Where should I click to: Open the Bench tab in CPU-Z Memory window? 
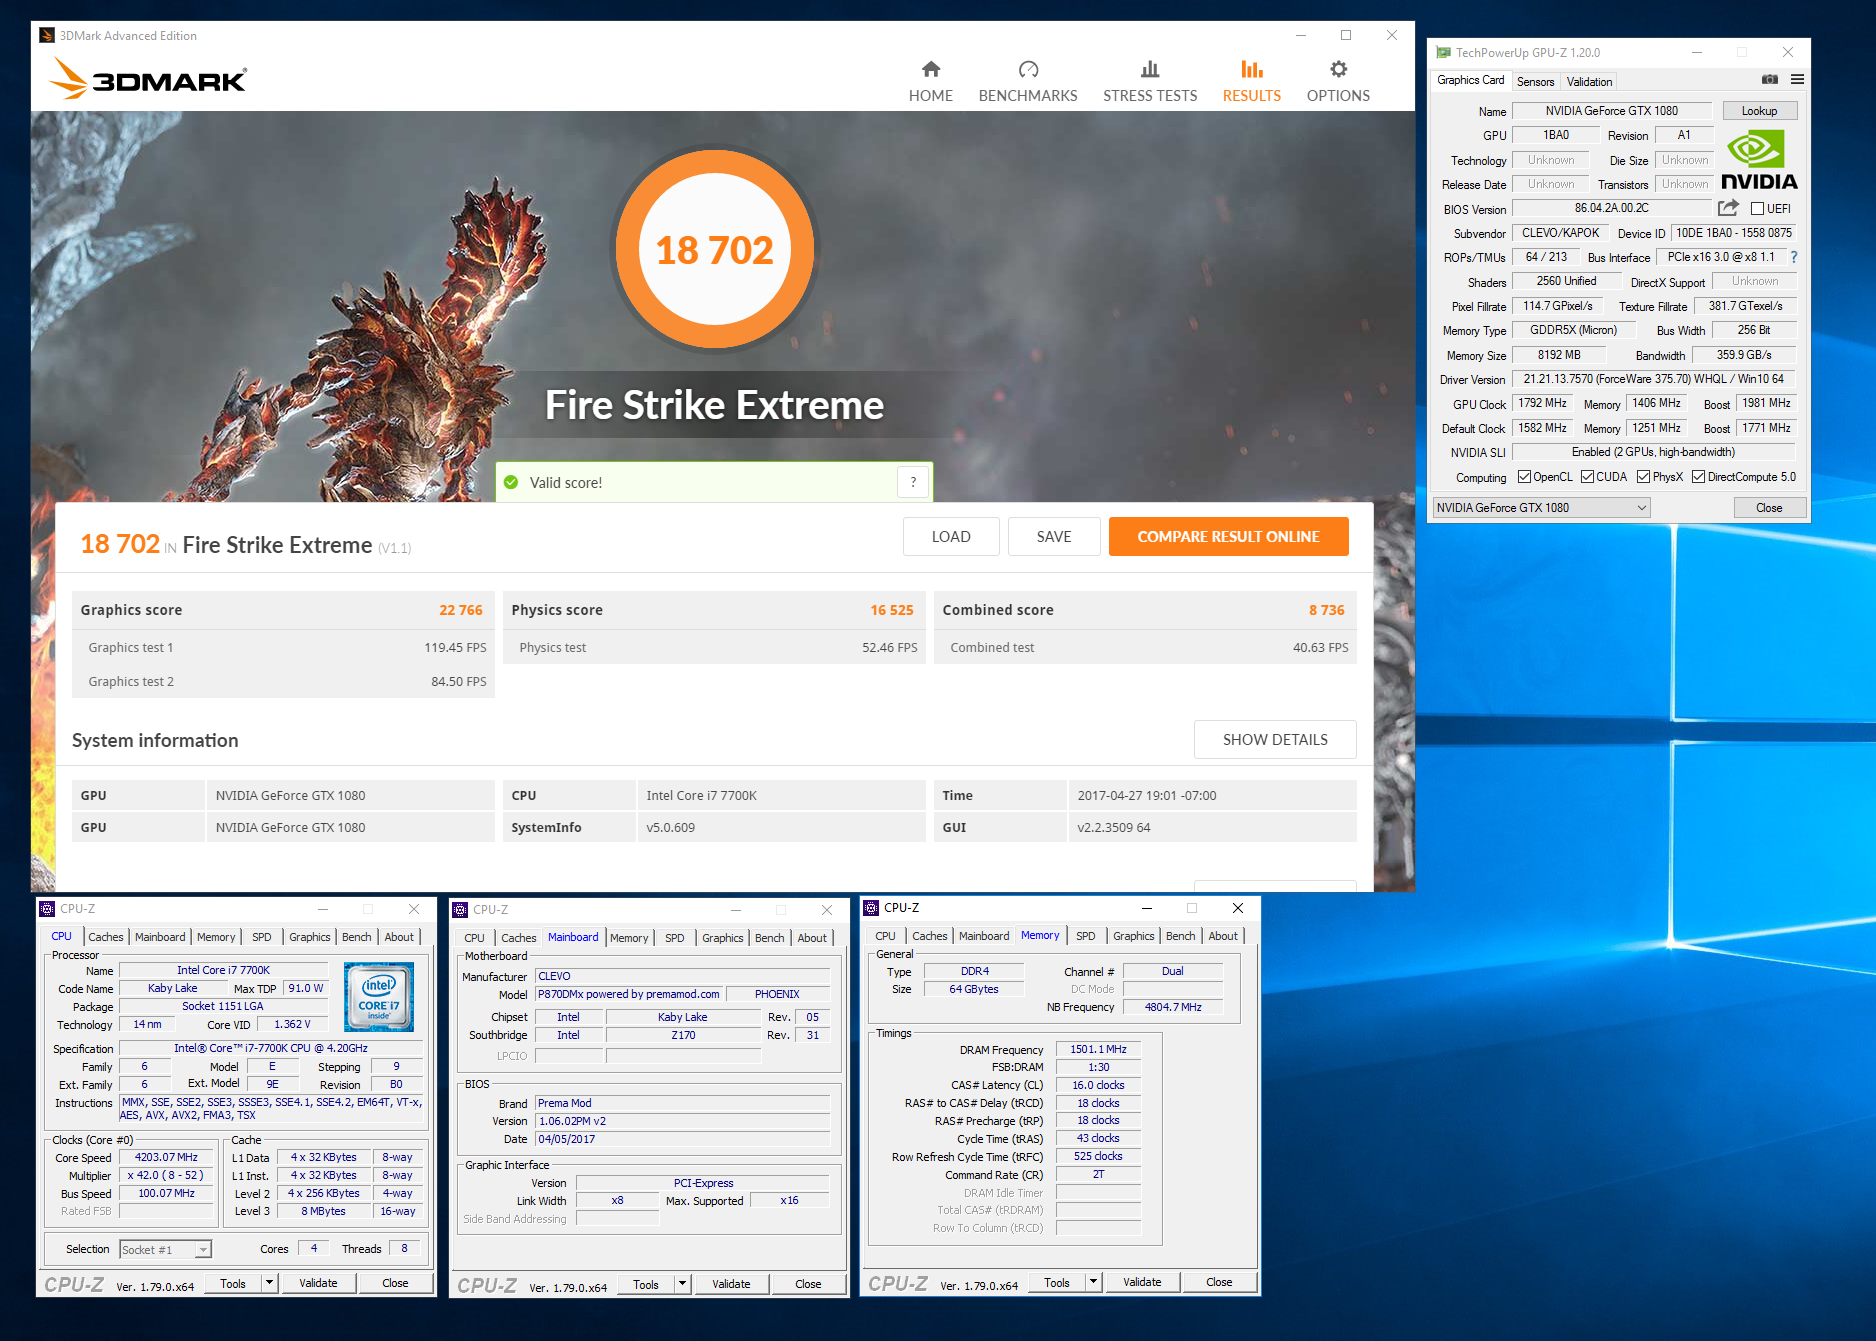coord(1180,936)
